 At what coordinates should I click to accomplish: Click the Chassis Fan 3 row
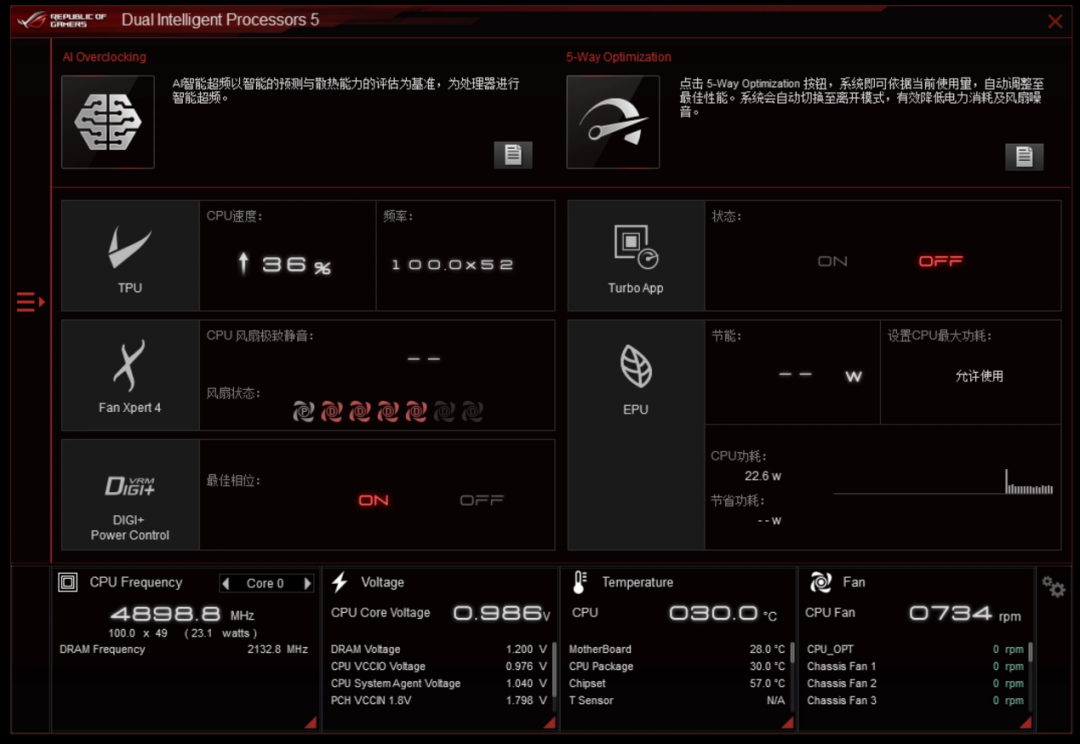pyautogui.click(x=915, y=701)
